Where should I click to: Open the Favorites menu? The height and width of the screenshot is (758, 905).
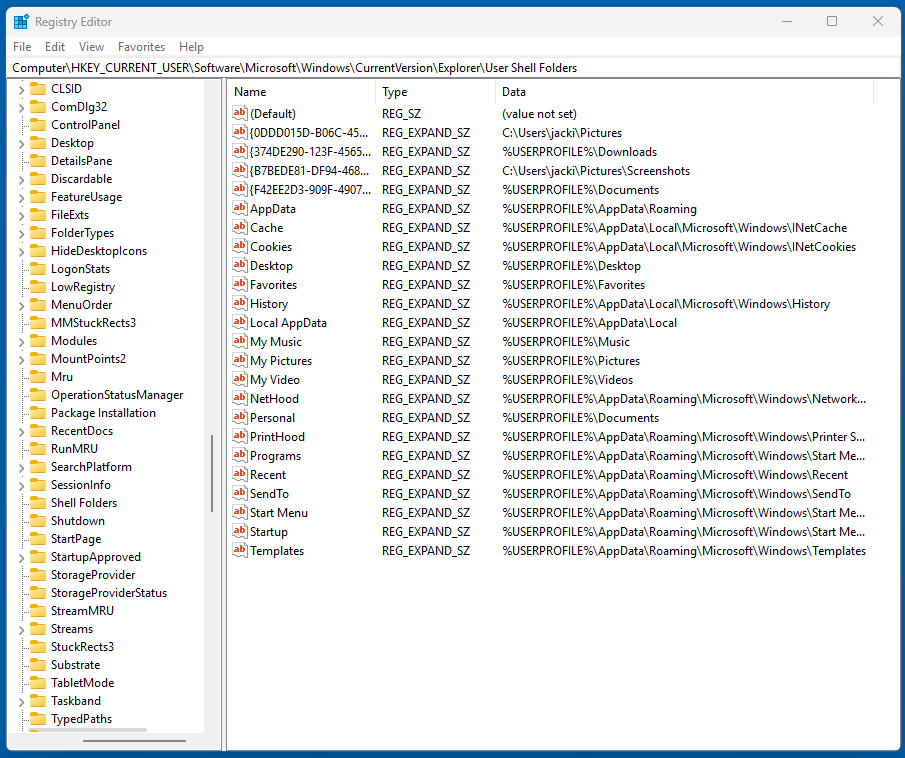coord(141,46)
